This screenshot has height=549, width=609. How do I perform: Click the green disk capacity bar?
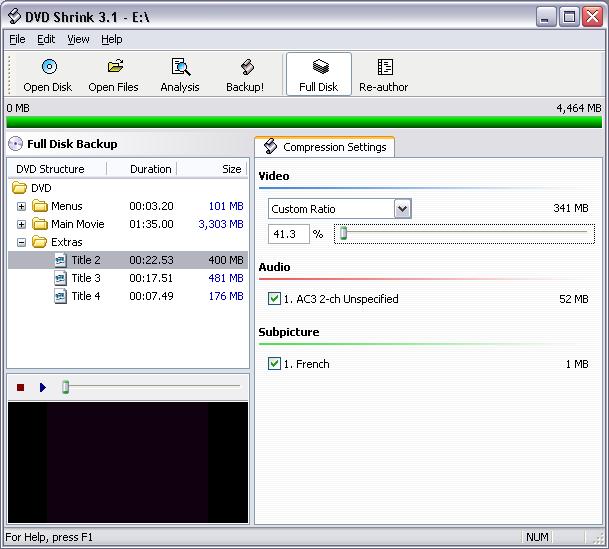click(304, 122)
